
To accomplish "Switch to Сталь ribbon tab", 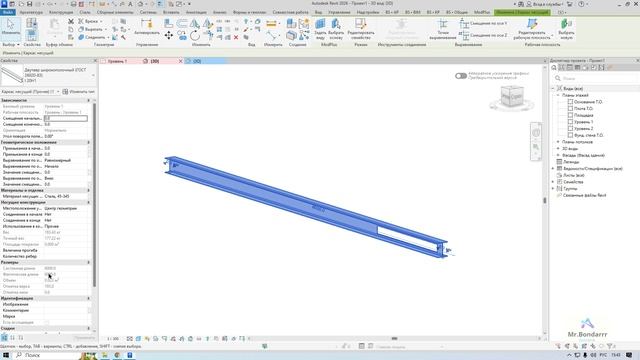I will pos(84,12).
